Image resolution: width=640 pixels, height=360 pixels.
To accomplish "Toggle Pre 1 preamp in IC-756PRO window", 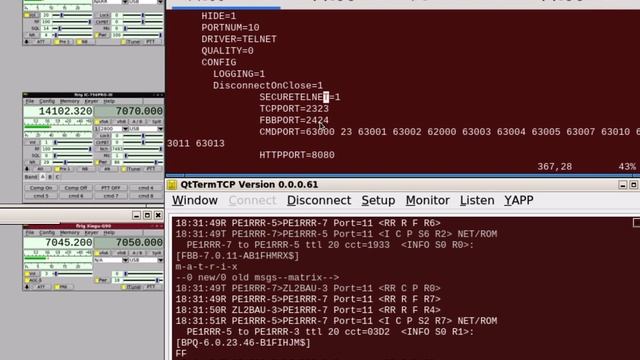I will coord(64,169).
